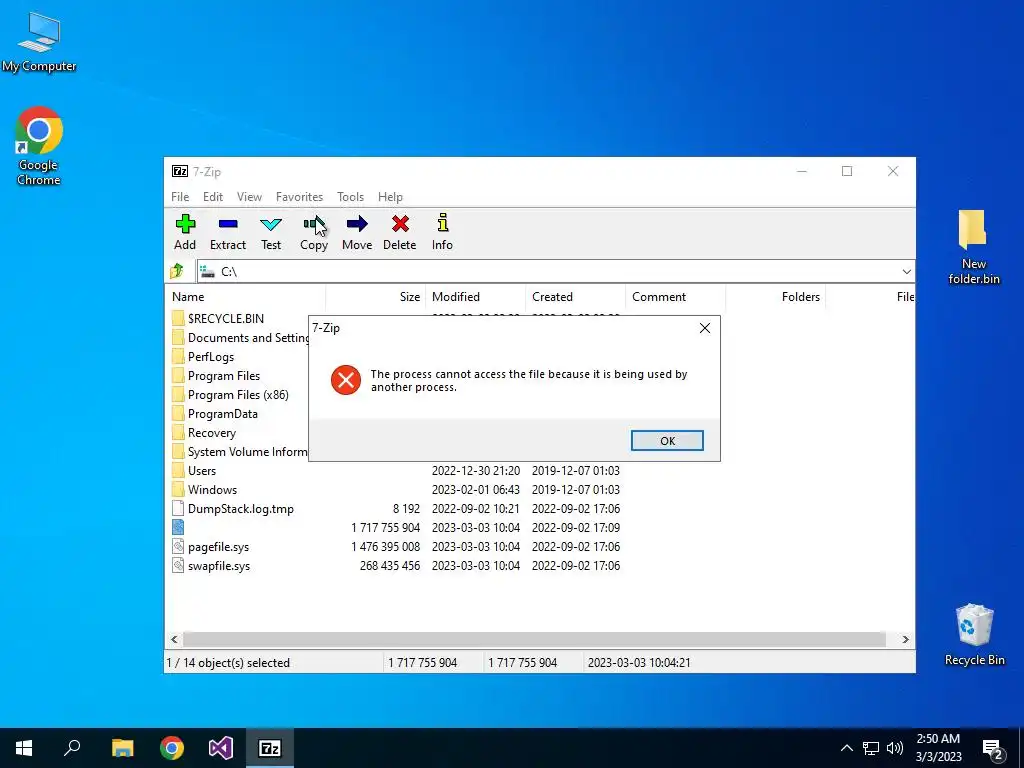Screen dimensions: 1024x768
Task: Click OK in error dialog
Action: (667, 441)
